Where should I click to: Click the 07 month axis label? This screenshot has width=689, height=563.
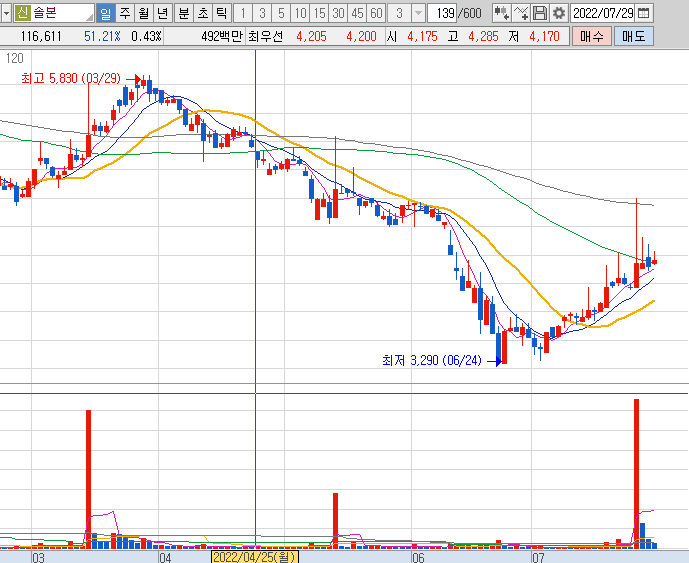click(x=538, y=558)
